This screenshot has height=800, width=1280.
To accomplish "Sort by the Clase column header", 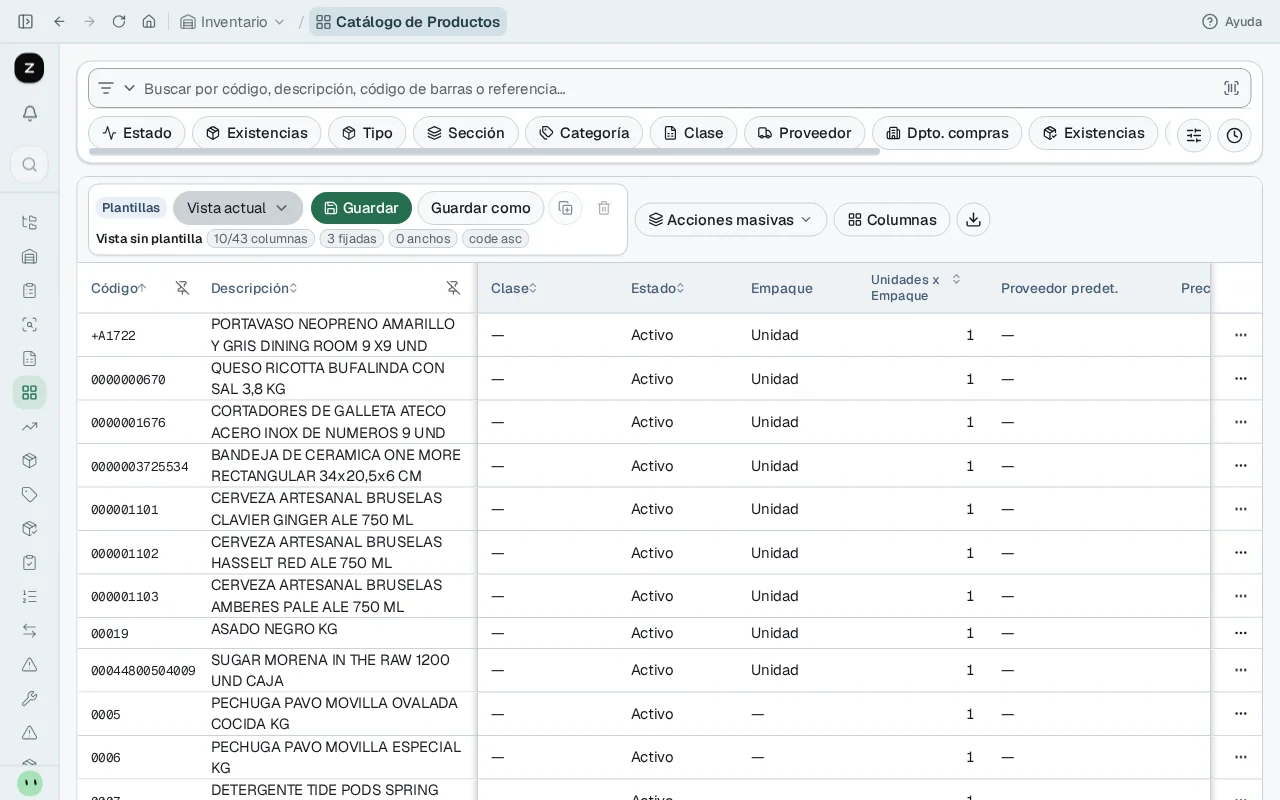I will coord(514,288).
